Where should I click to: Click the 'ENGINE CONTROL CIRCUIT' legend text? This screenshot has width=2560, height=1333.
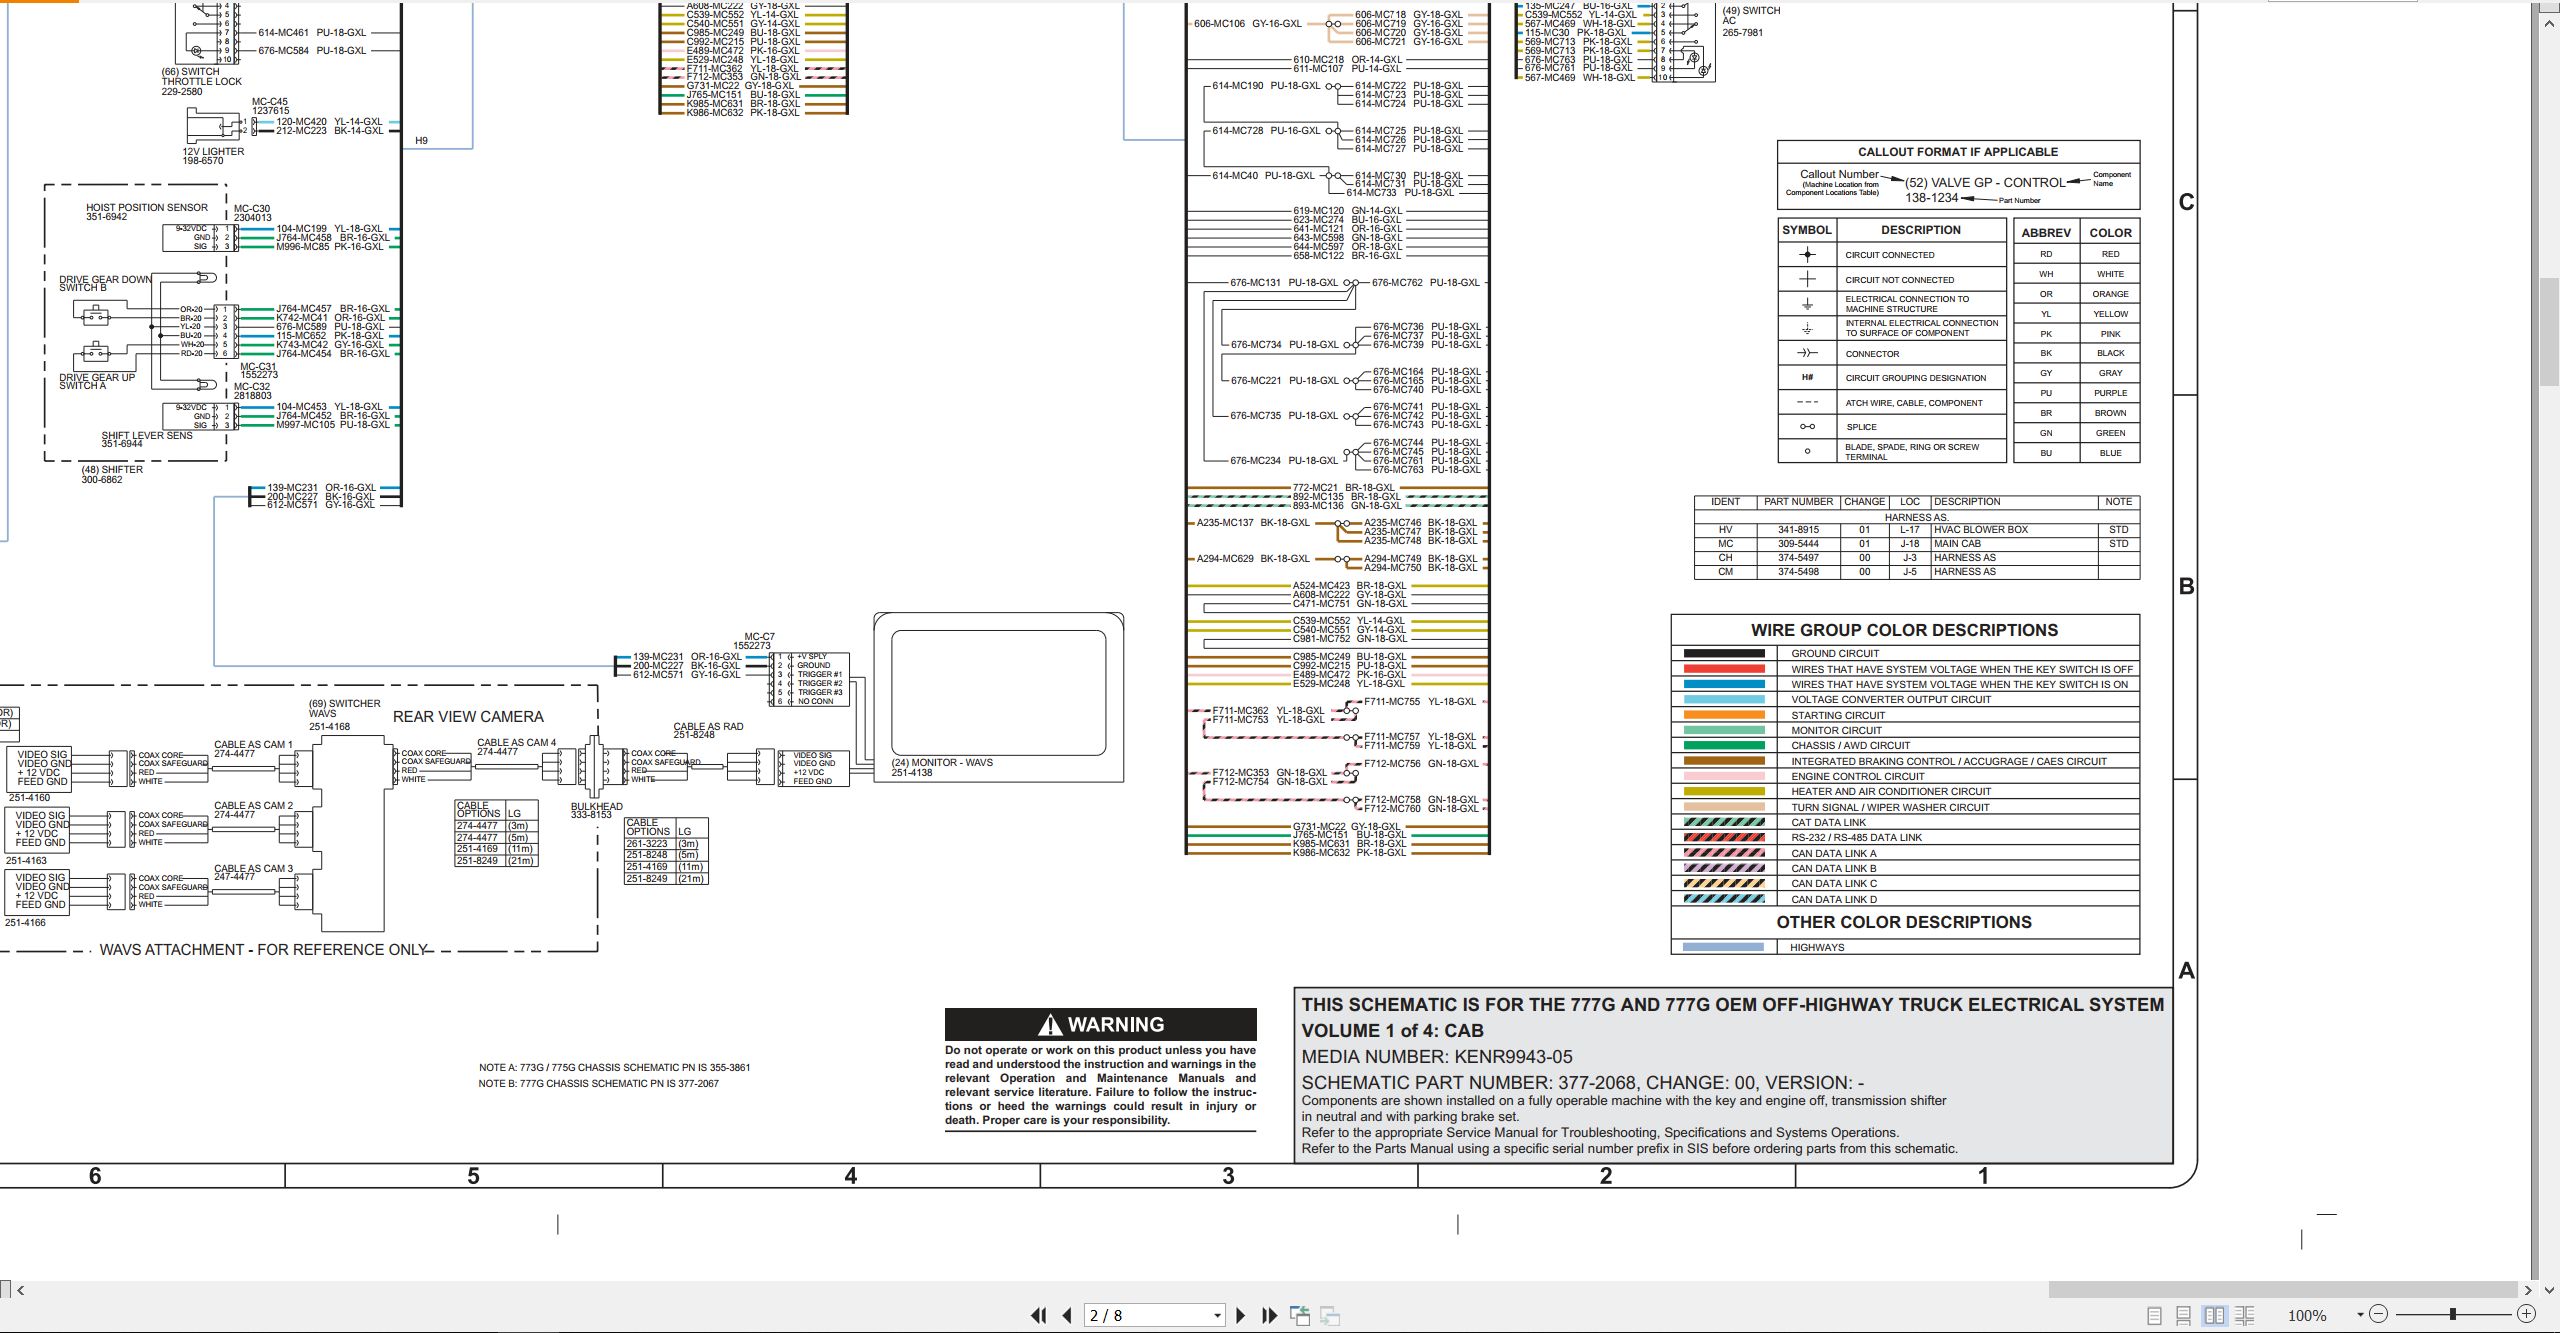tap(1857, 776)
